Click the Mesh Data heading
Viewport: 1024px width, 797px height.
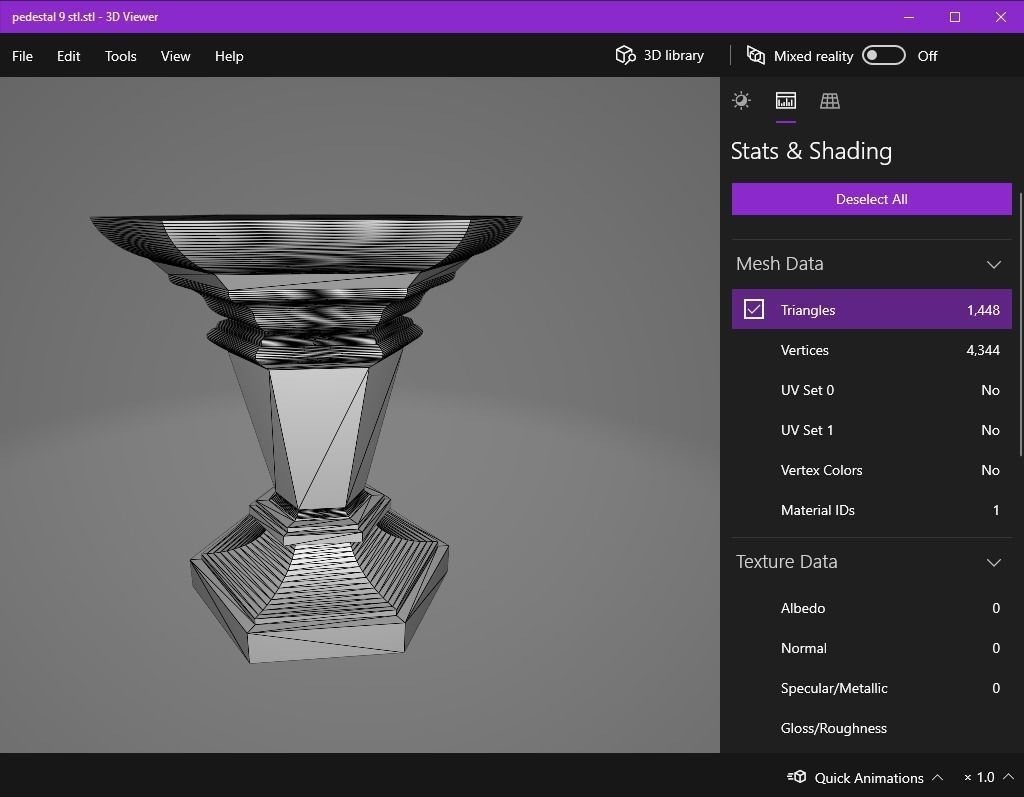(779, 264)
